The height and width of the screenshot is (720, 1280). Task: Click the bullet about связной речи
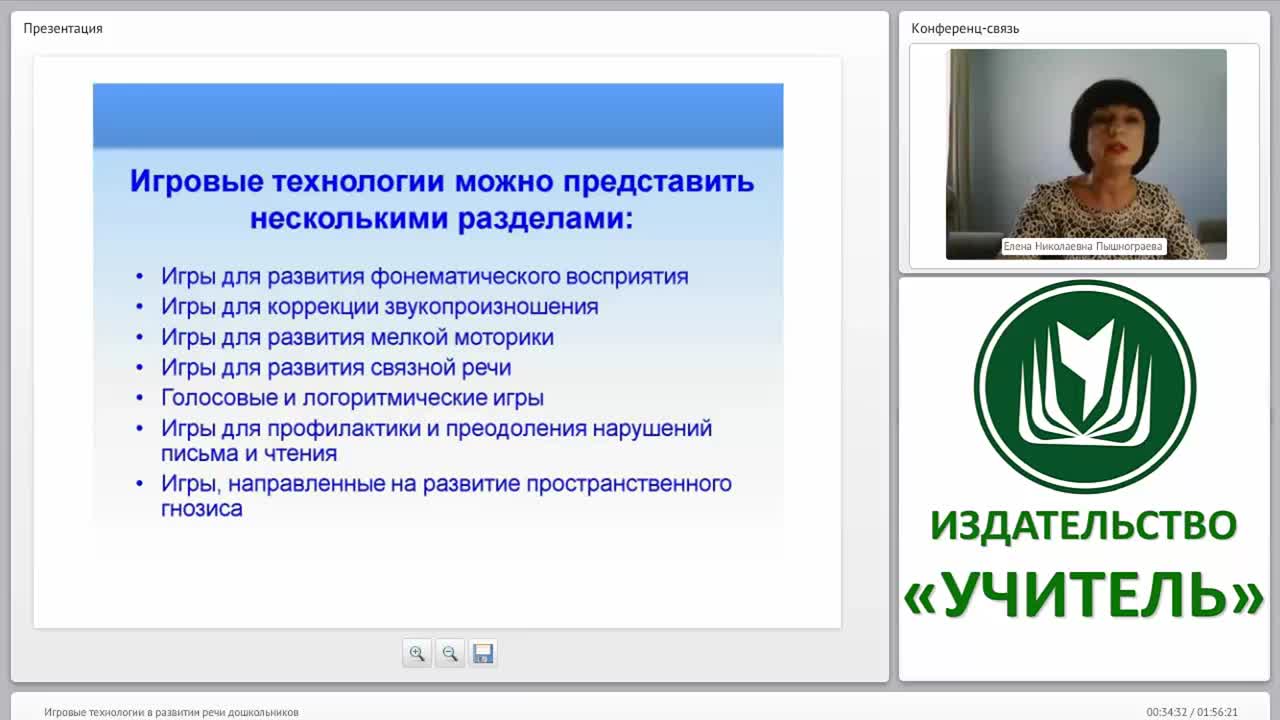pos(337,367)
